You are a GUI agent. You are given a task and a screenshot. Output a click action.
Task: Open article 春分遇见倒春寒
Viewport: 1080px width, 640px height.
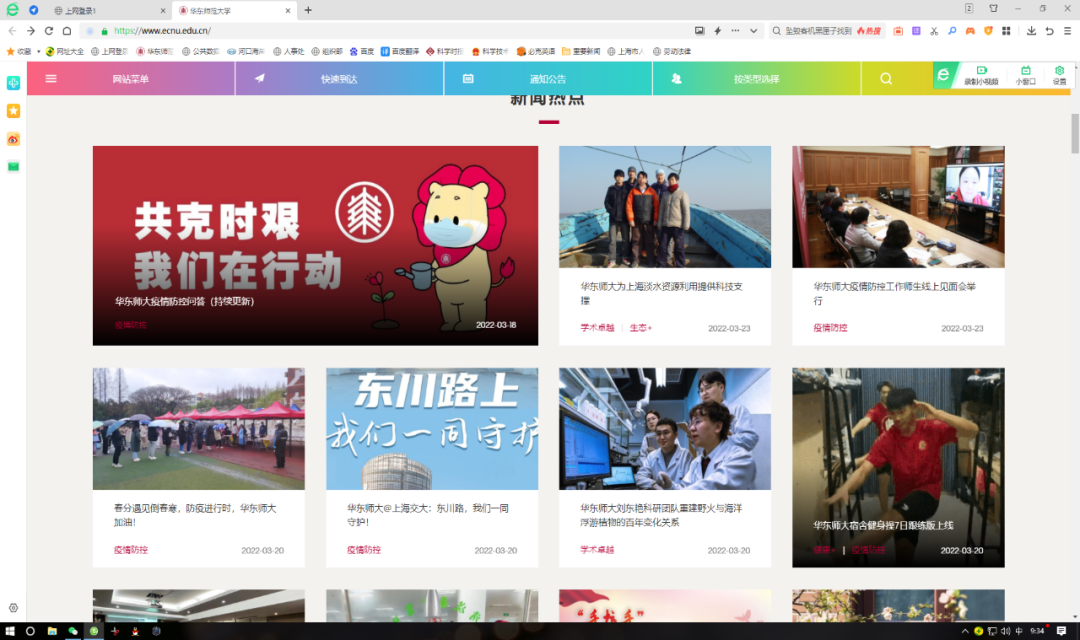click(195, 515)
